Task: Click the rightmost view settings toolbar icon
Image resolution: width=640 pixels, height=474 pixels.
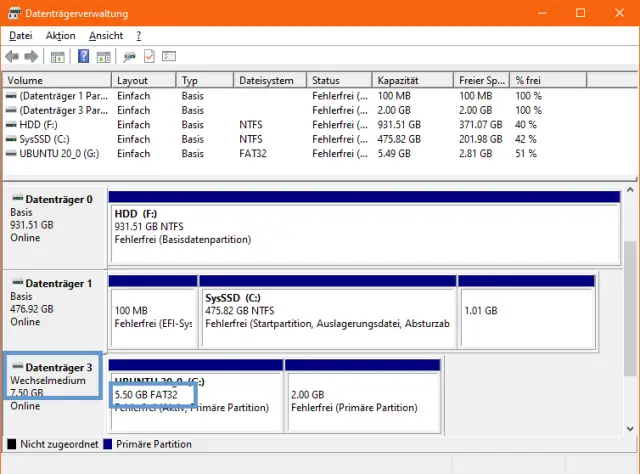Action: 169,56
